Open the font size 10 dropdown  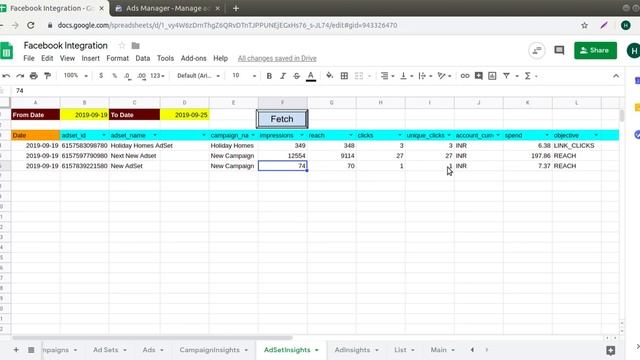coord(244,76)
